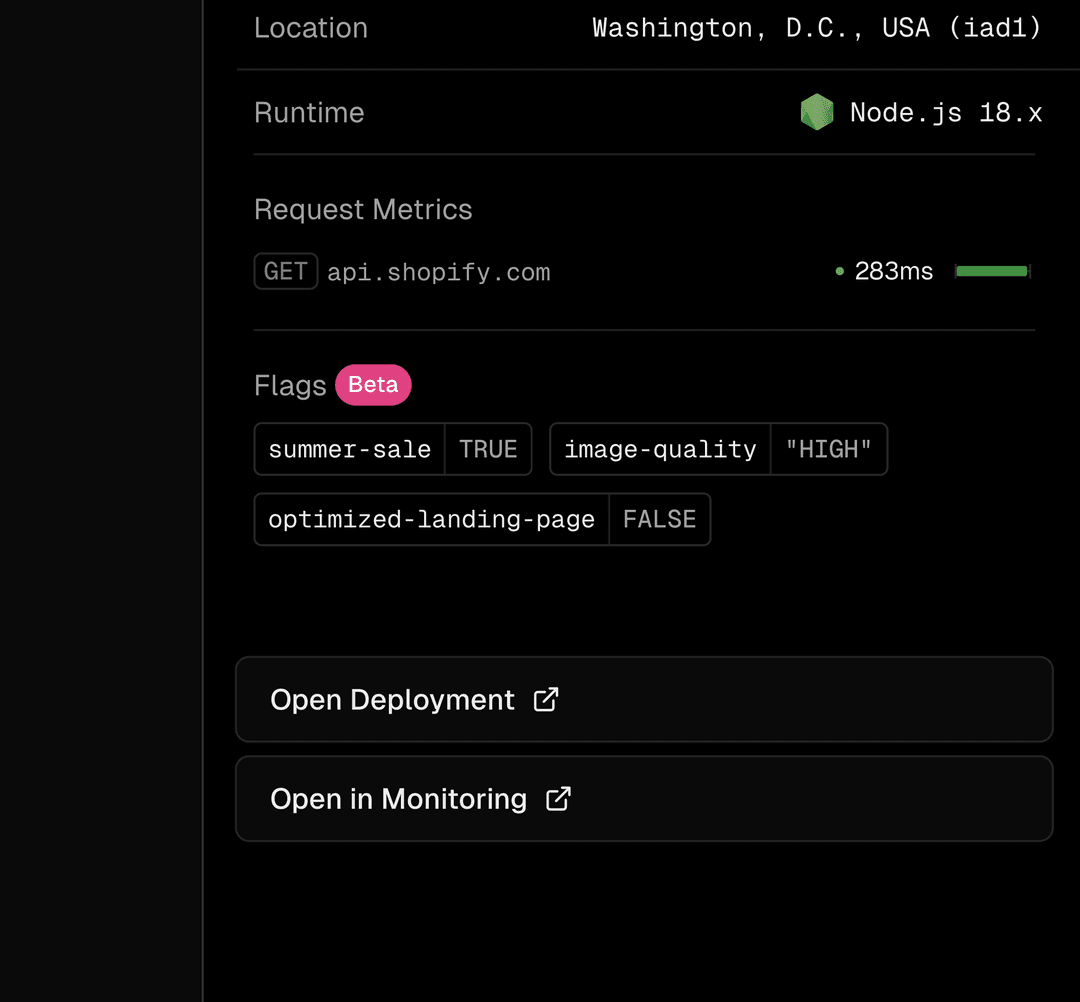This screenshot has height=1002, width=1080.
Task: Click the green status dot beside 283ms
Action: 840,271
